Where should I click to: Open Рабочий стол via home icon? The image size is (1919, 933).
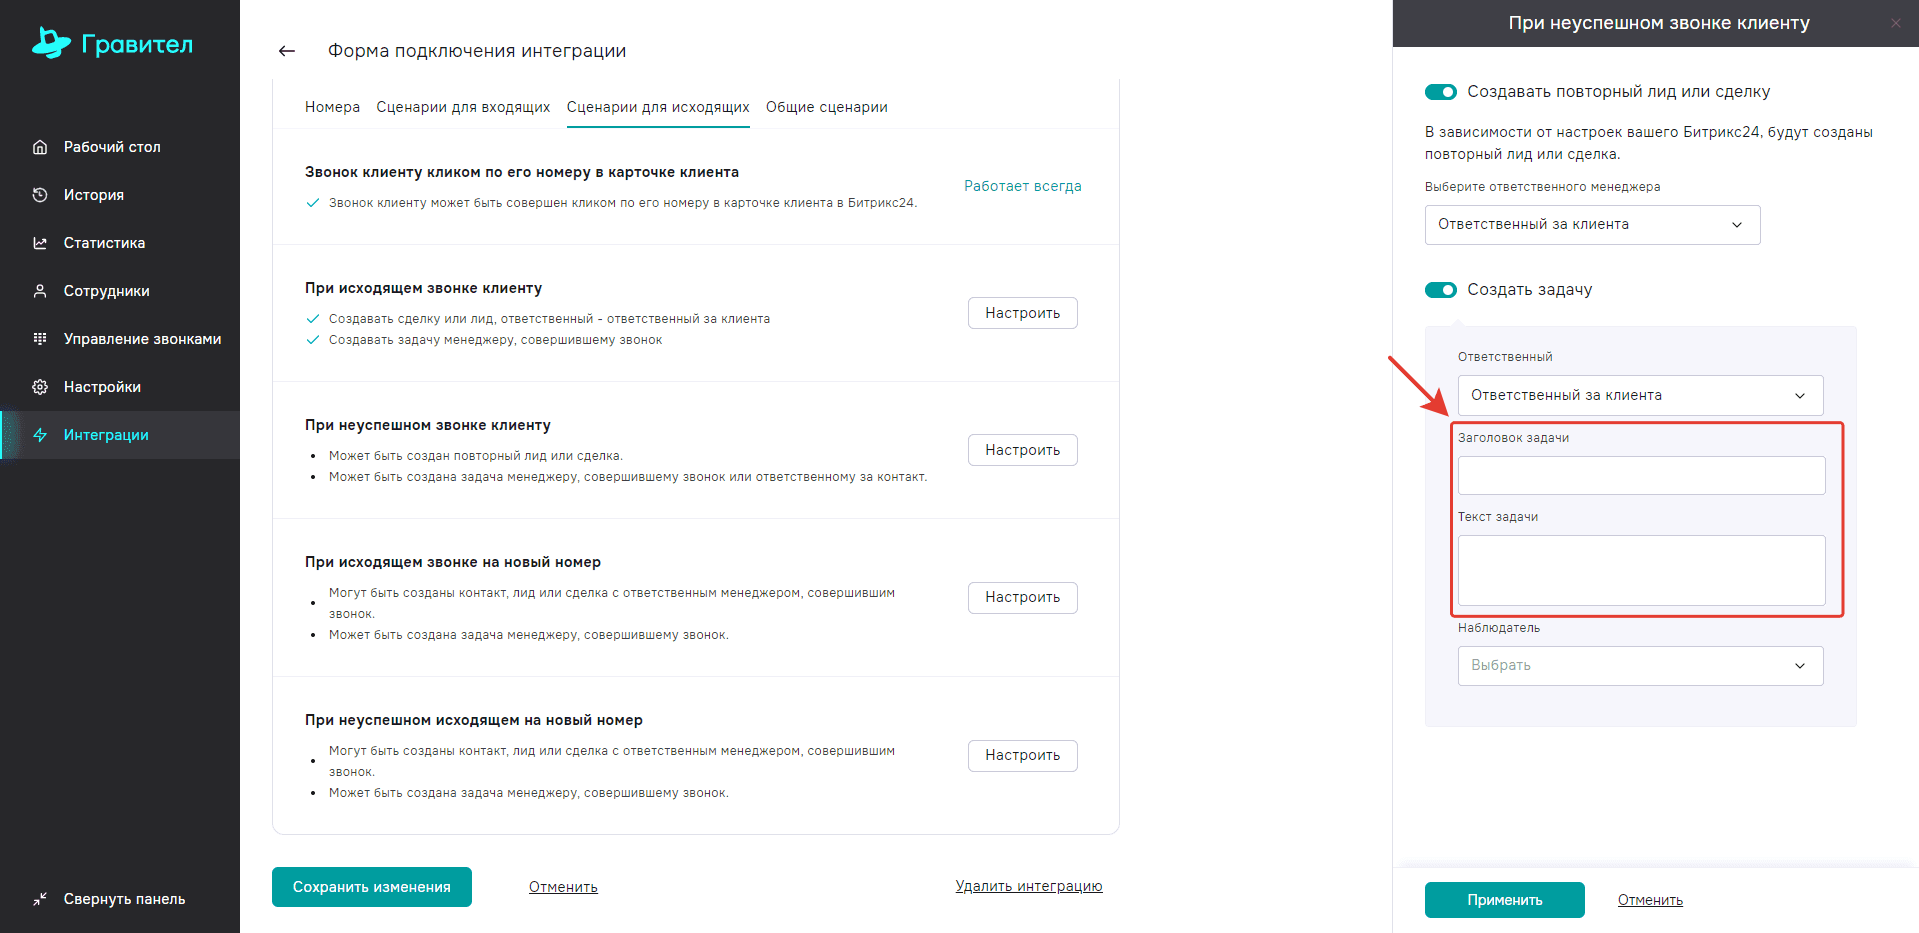pos(40,147)
